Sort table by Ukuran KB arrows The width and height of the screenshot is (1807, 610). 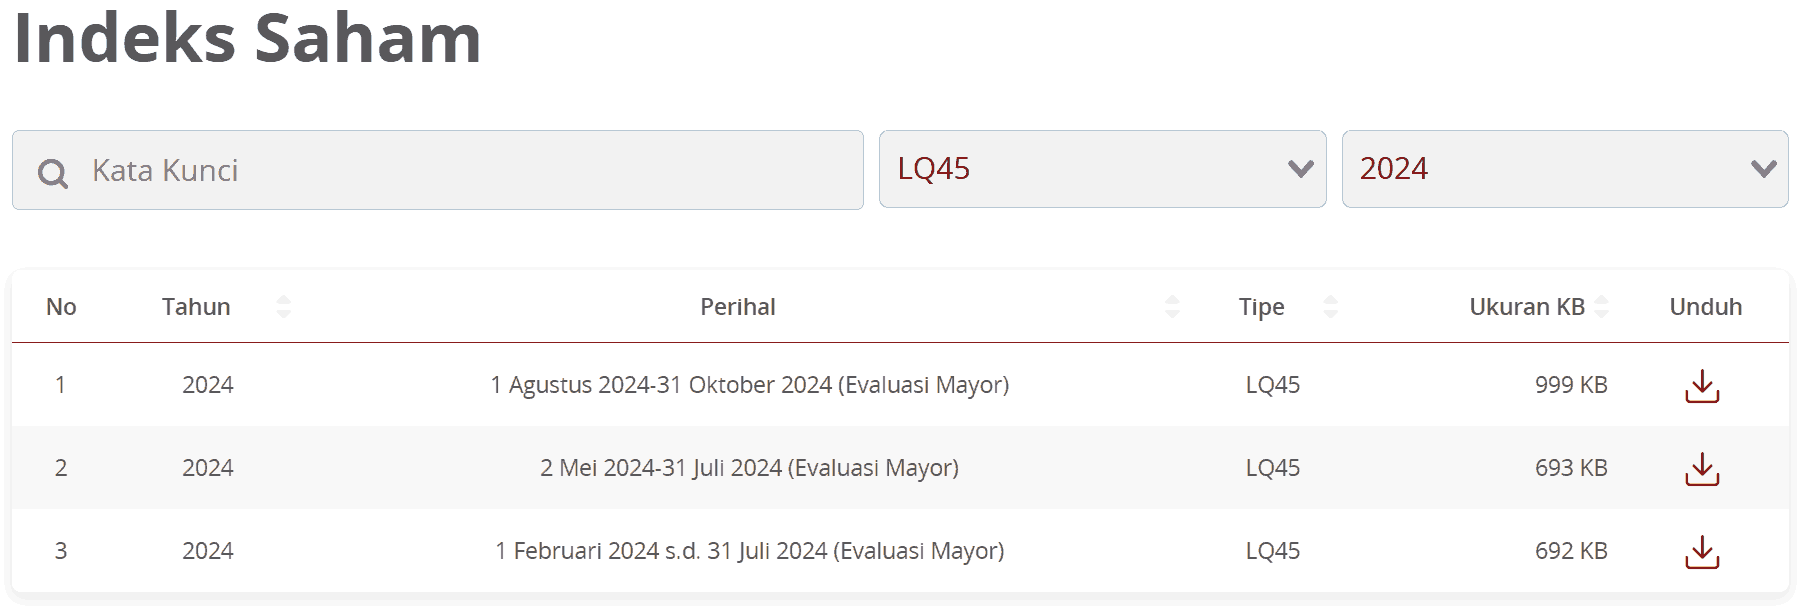[1602, 307]
